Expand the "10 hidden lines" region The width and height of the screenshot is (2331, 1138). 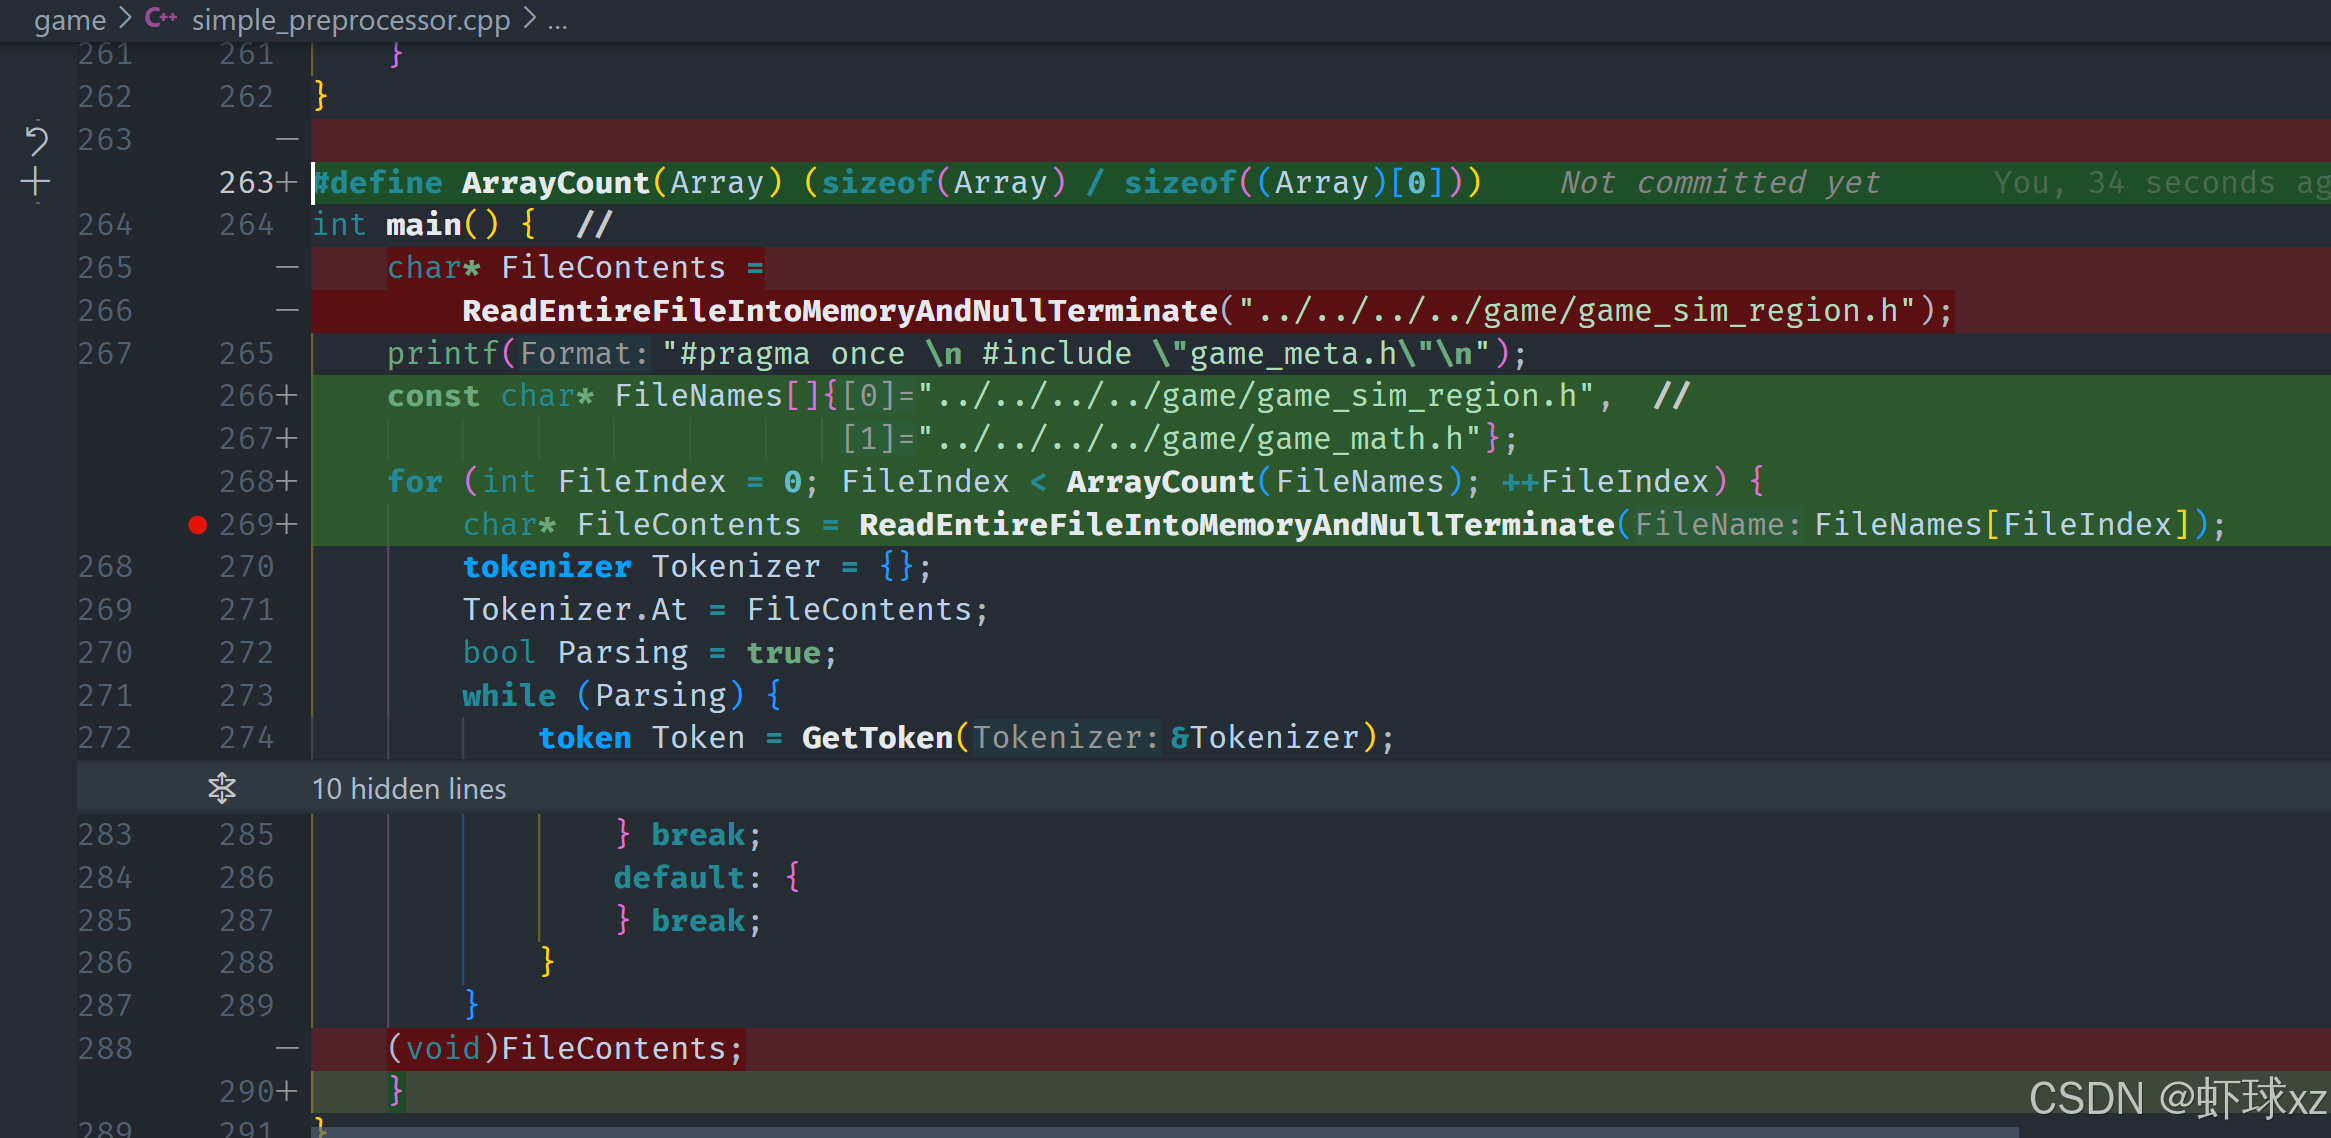tap(409, 789)
